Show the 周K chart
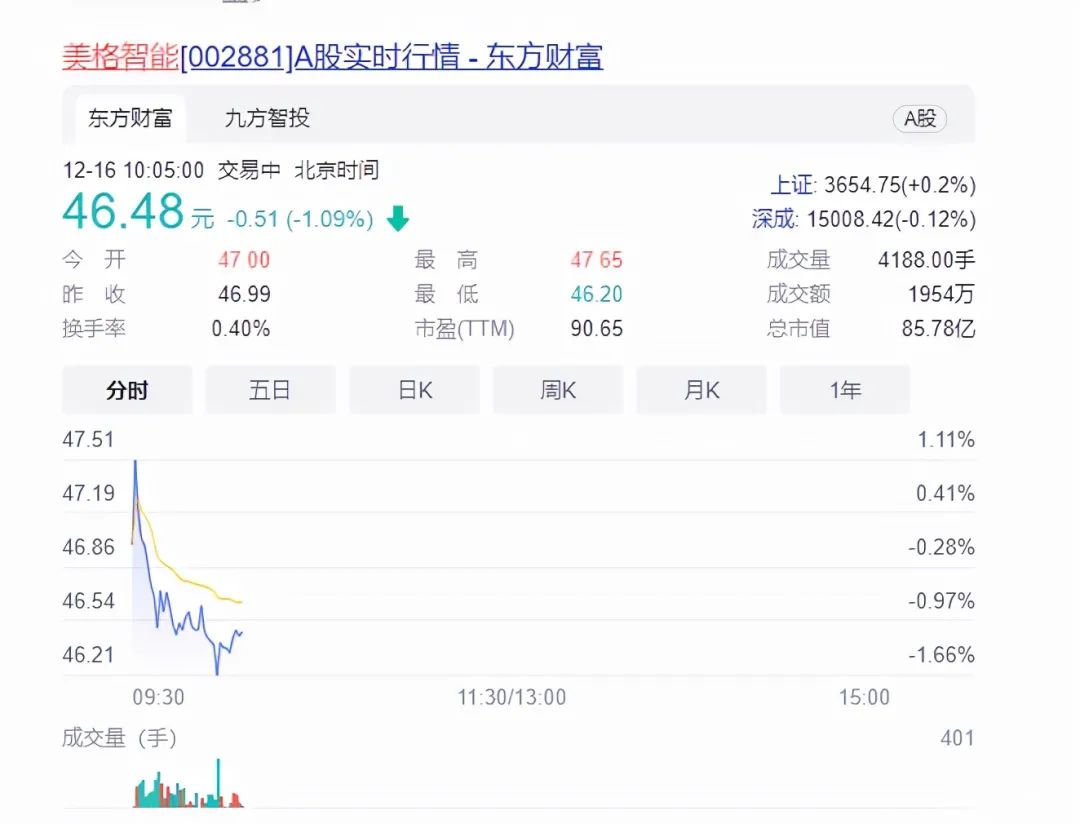1080x824 pixels. [558, 390]
